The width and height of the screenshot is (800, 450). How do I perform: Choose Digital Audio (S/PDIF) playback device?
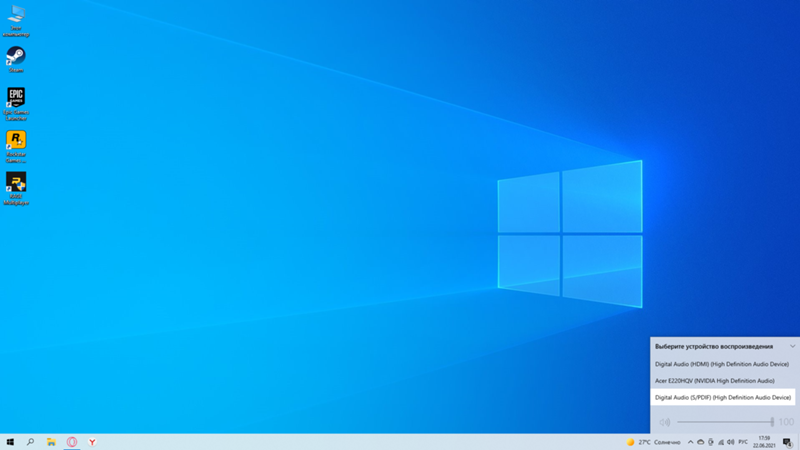pyautogui.click(x=722, y=397)
